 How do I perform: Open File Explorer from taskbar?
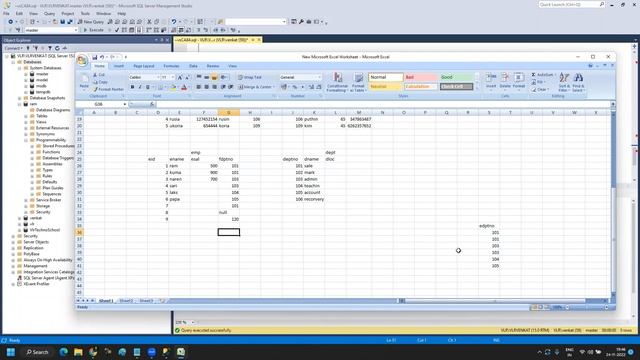[78, 352]
